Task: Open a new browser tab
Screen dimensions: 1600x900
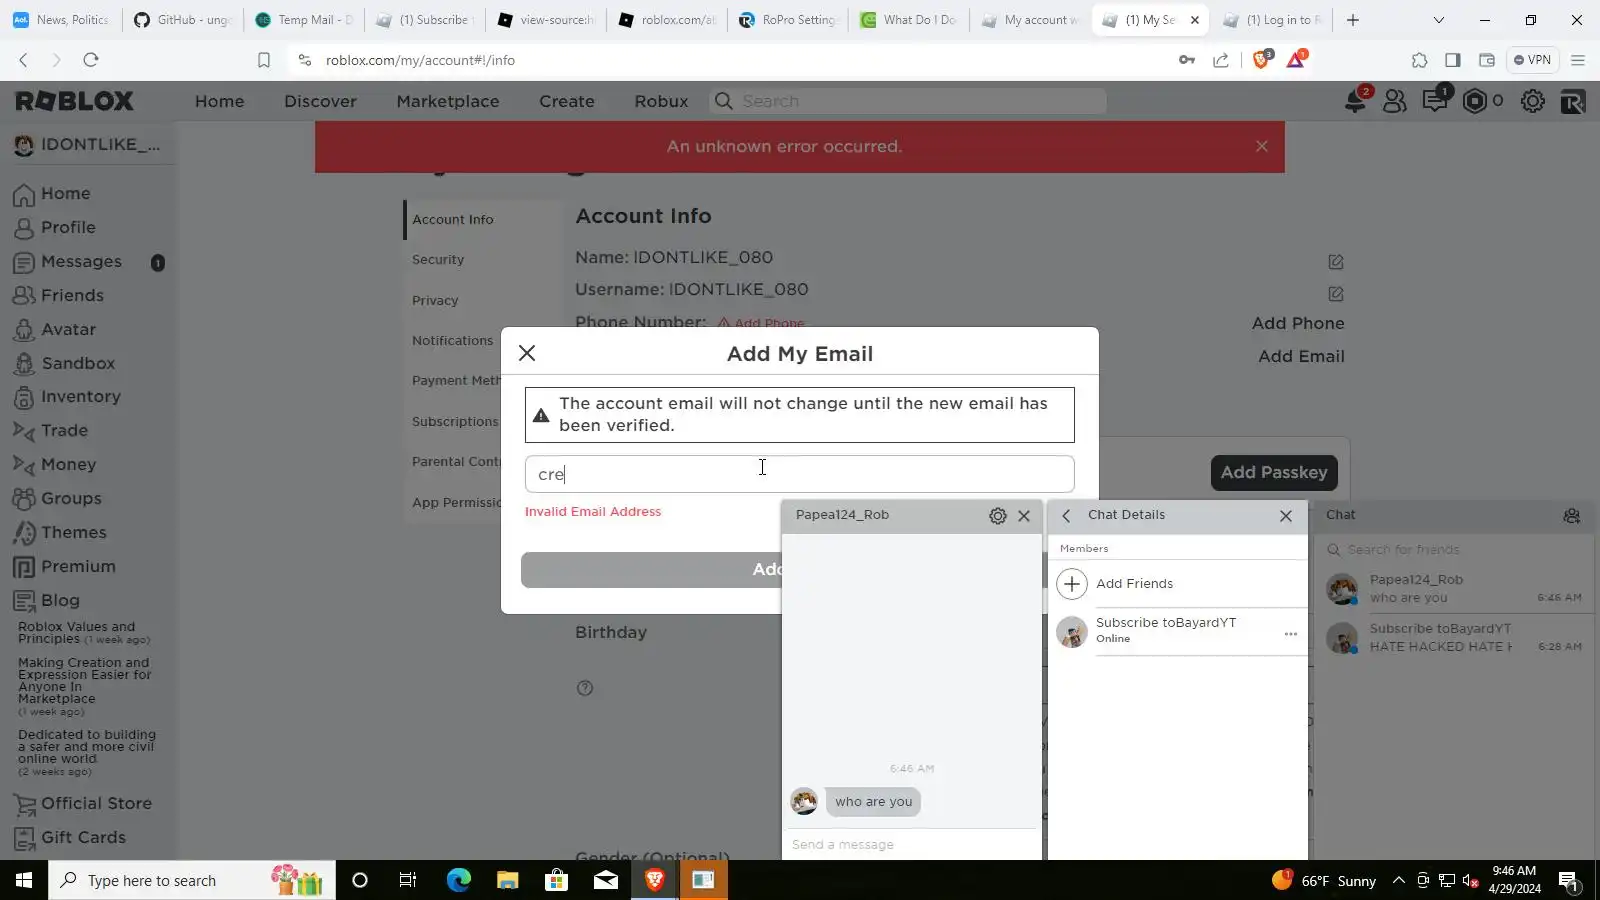Action: tap(1353, 20)
